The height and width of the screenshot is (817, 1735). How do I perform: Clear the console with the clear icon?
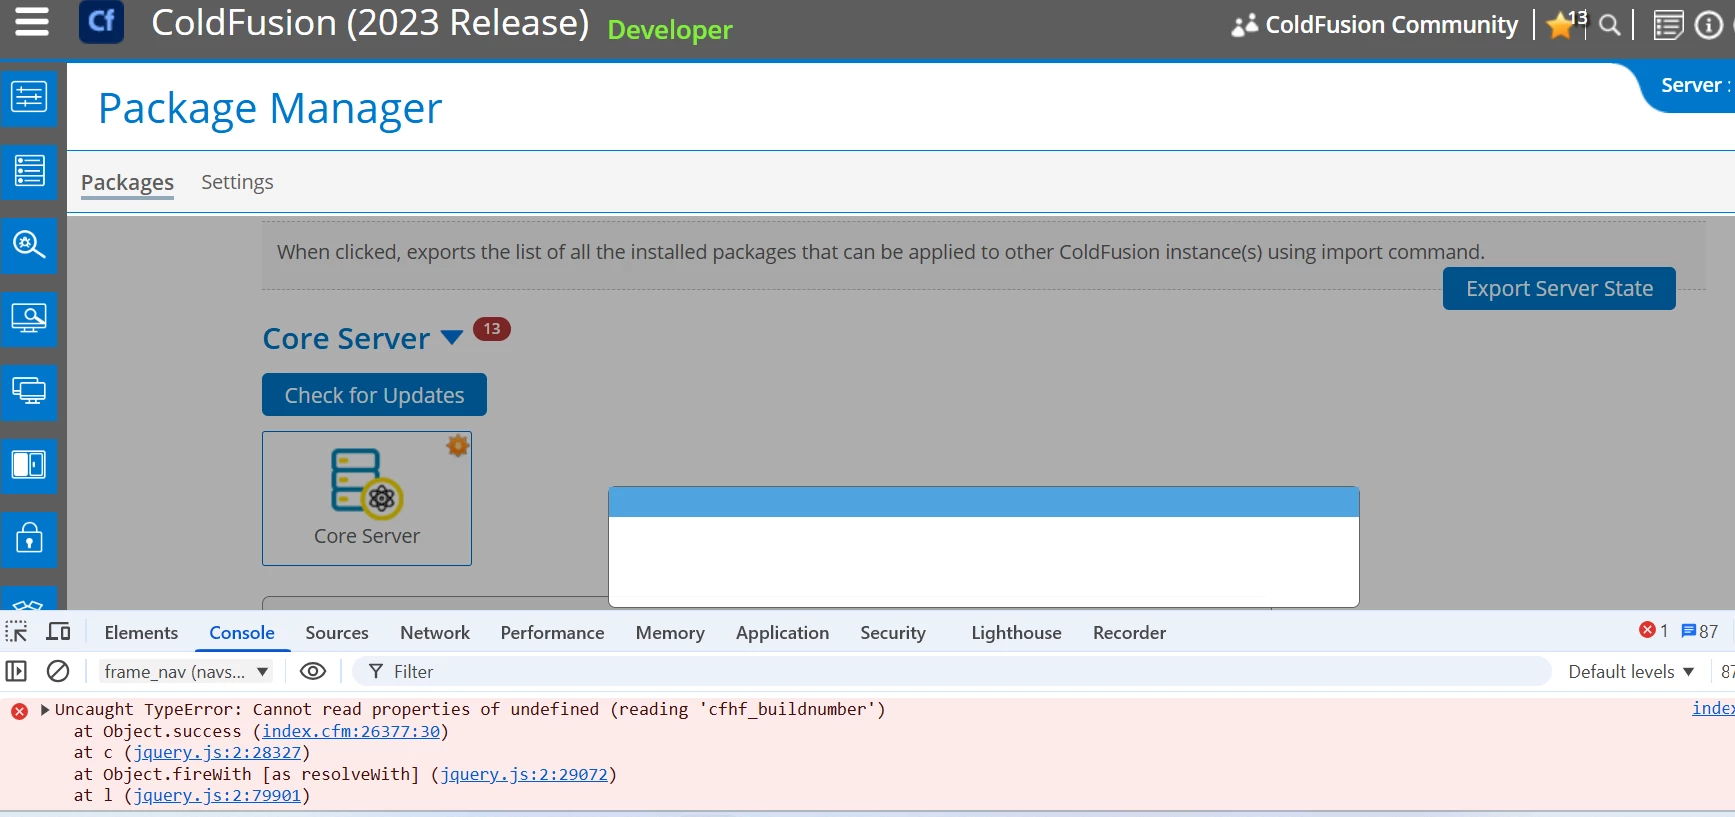click(x=58, y=671)
